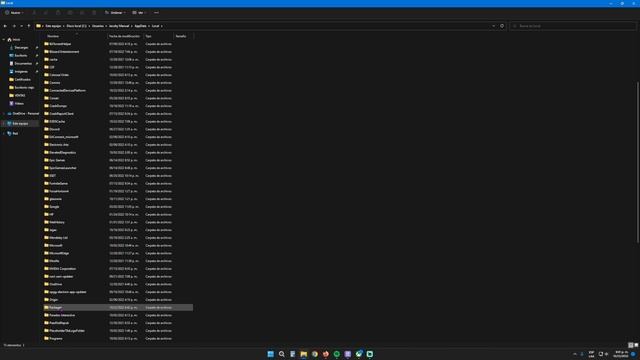Expand the Este equipo chevron

point(4,123)
